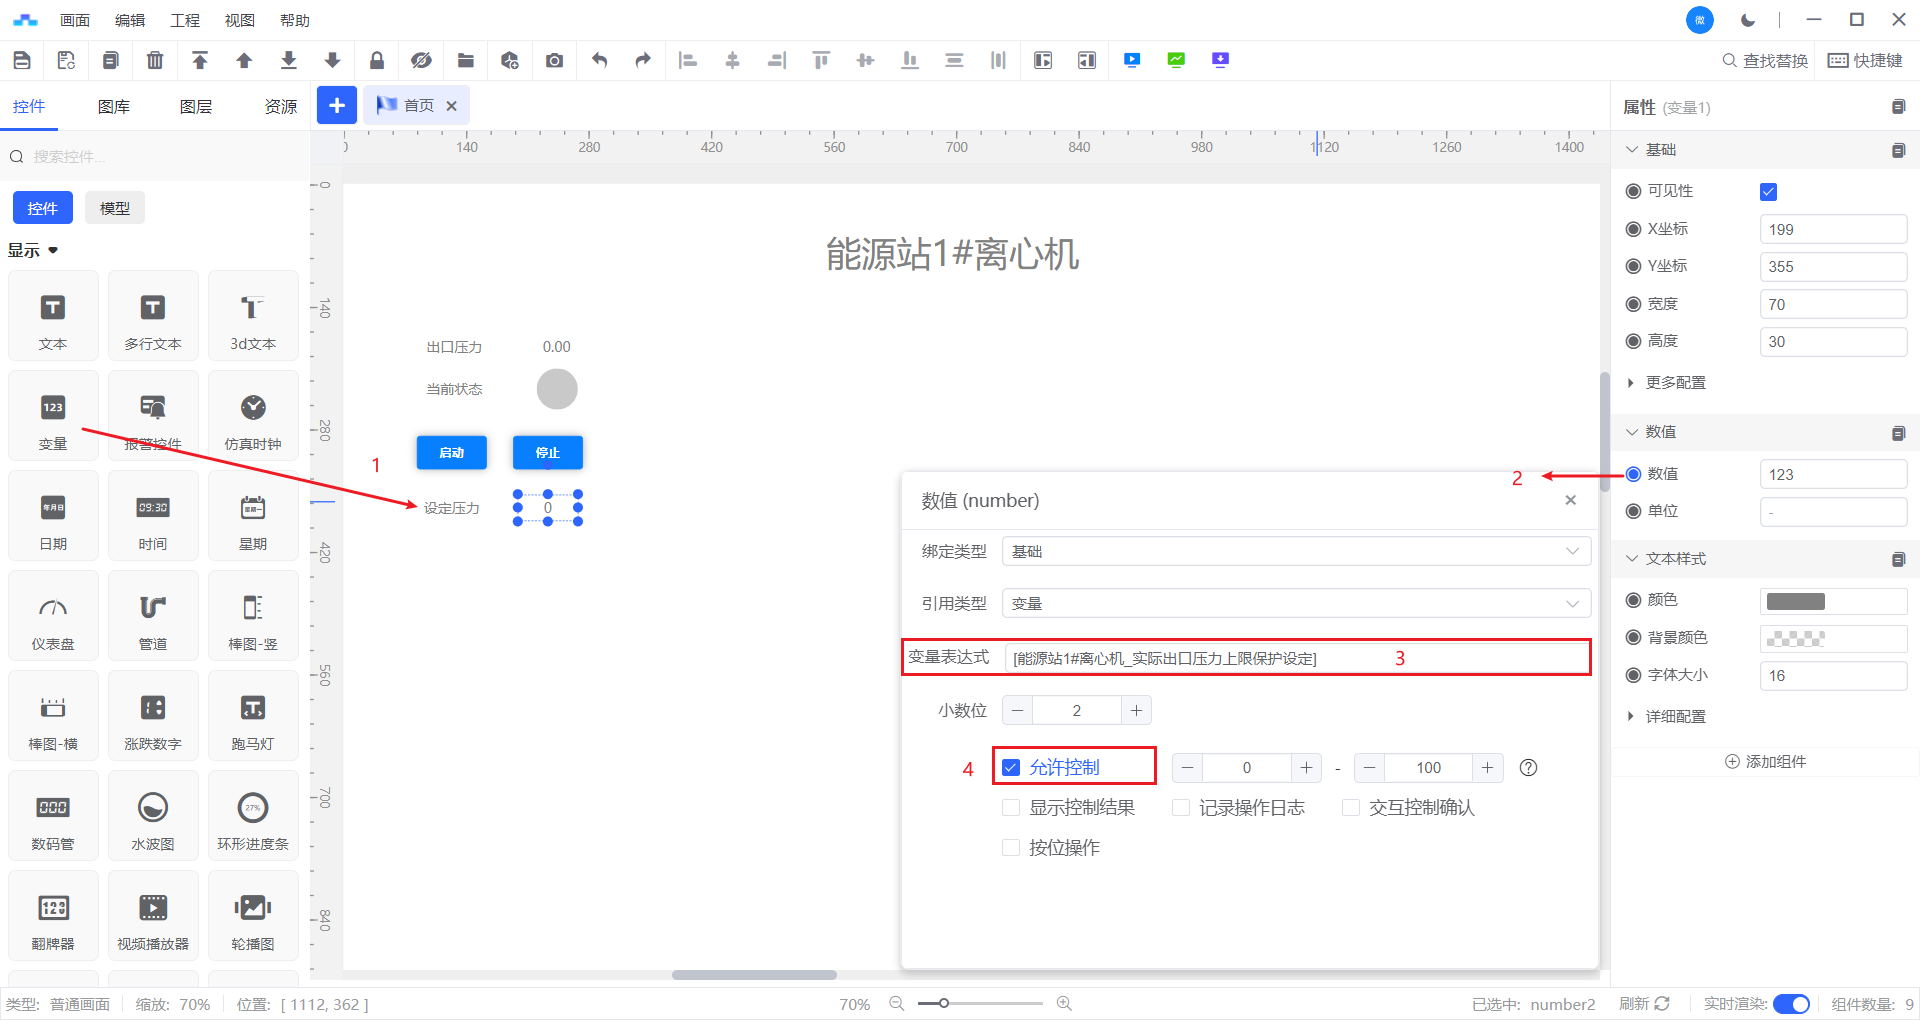The image size is (1920, 1020).
Task: Open the 绑定类型 dropdown
Action: click(1296, 552)
